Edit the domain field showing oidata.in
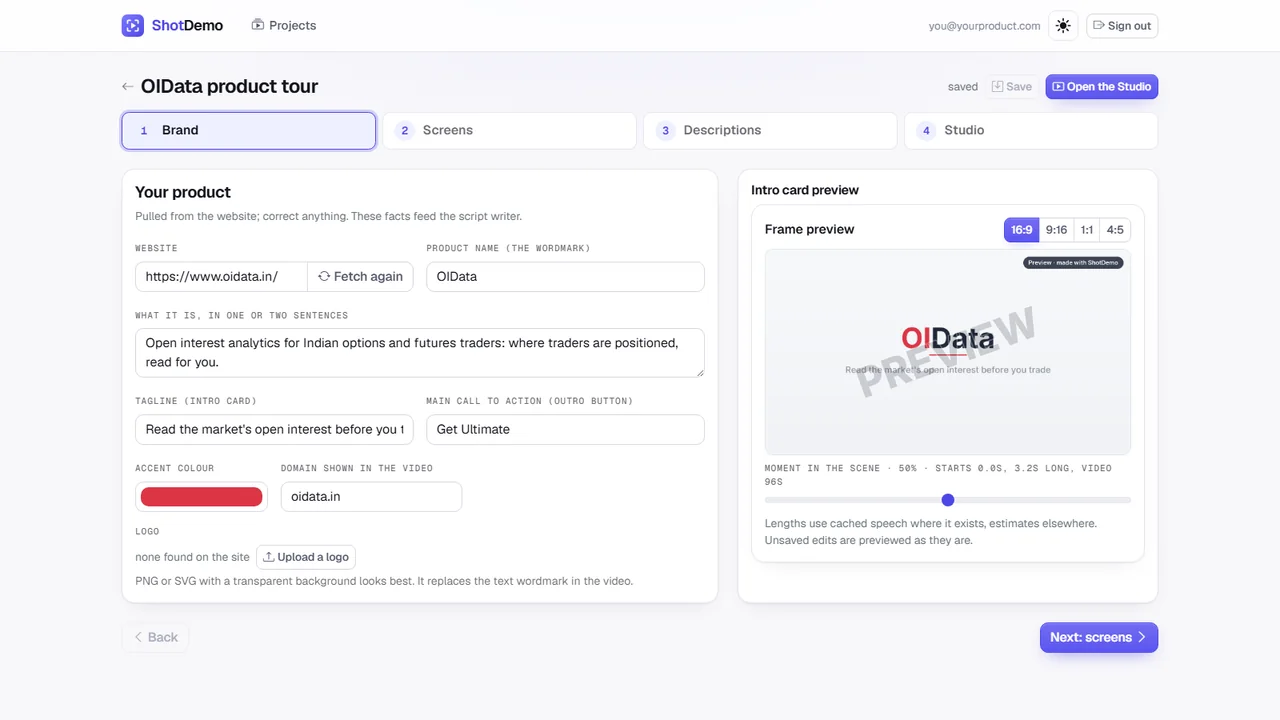Viewport: 1280px width, 720px height. (x=372, y=497)
